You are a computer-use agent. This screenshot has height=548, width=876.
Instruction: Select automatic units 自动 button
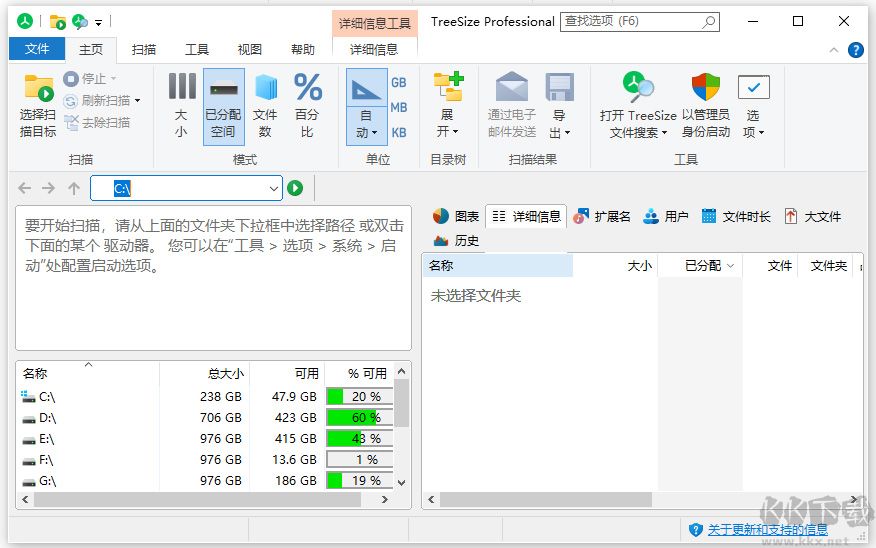366,107
